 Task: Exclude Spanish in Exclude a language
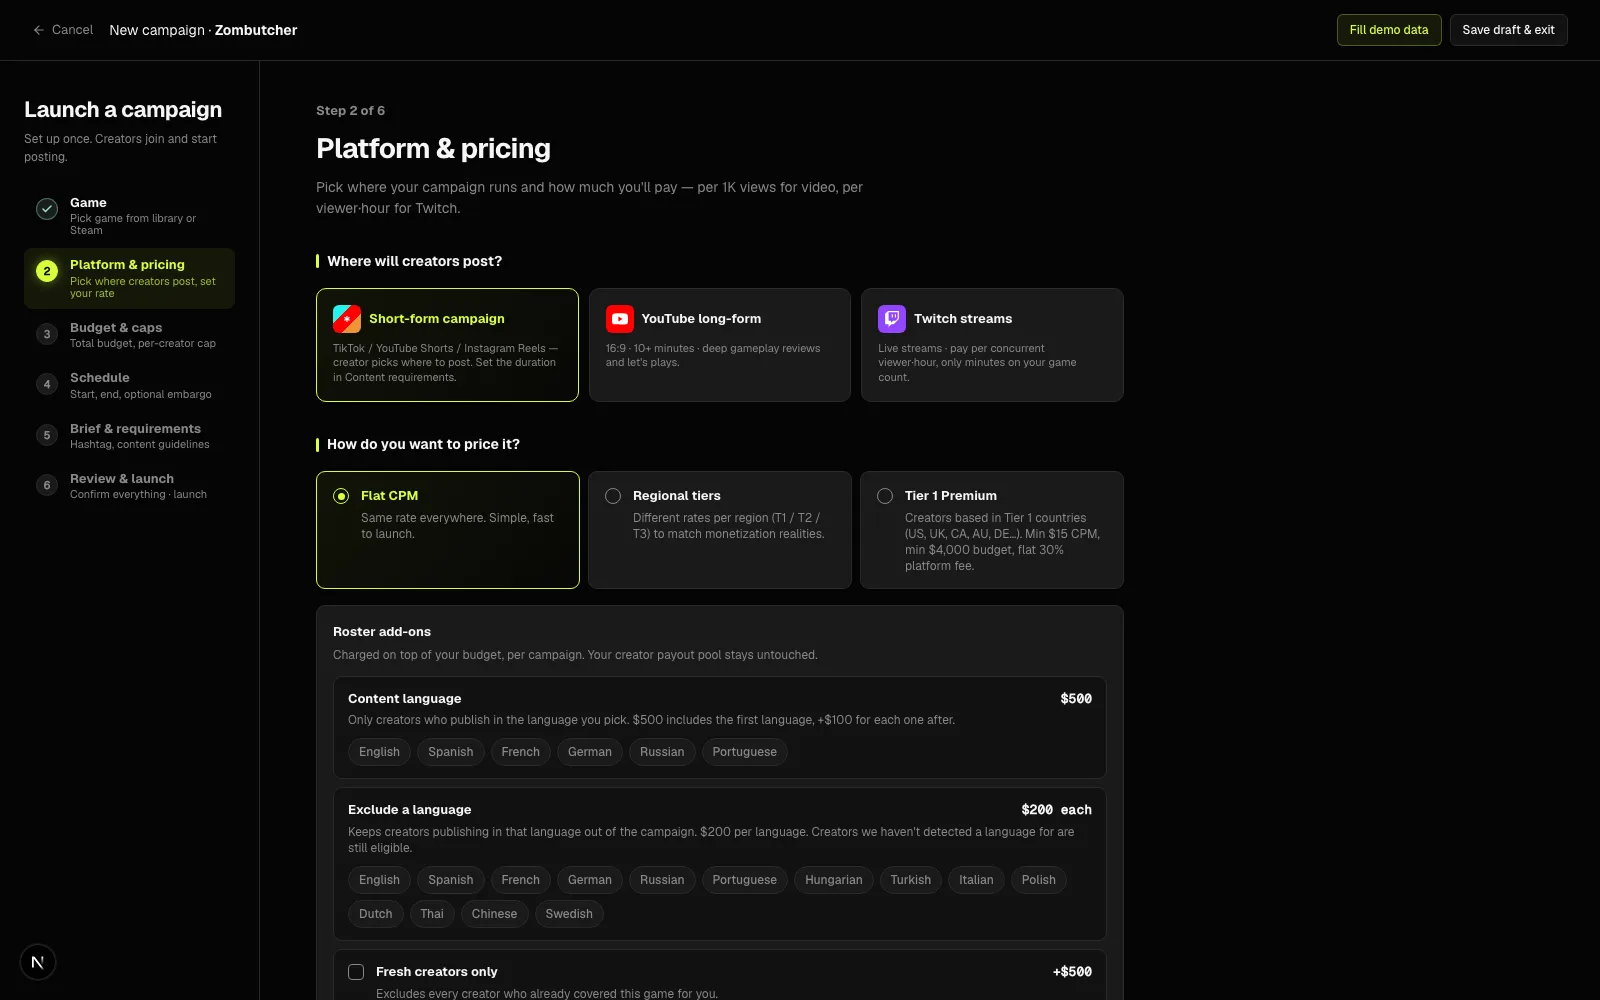pyautogui.click(x=451, y=880)
